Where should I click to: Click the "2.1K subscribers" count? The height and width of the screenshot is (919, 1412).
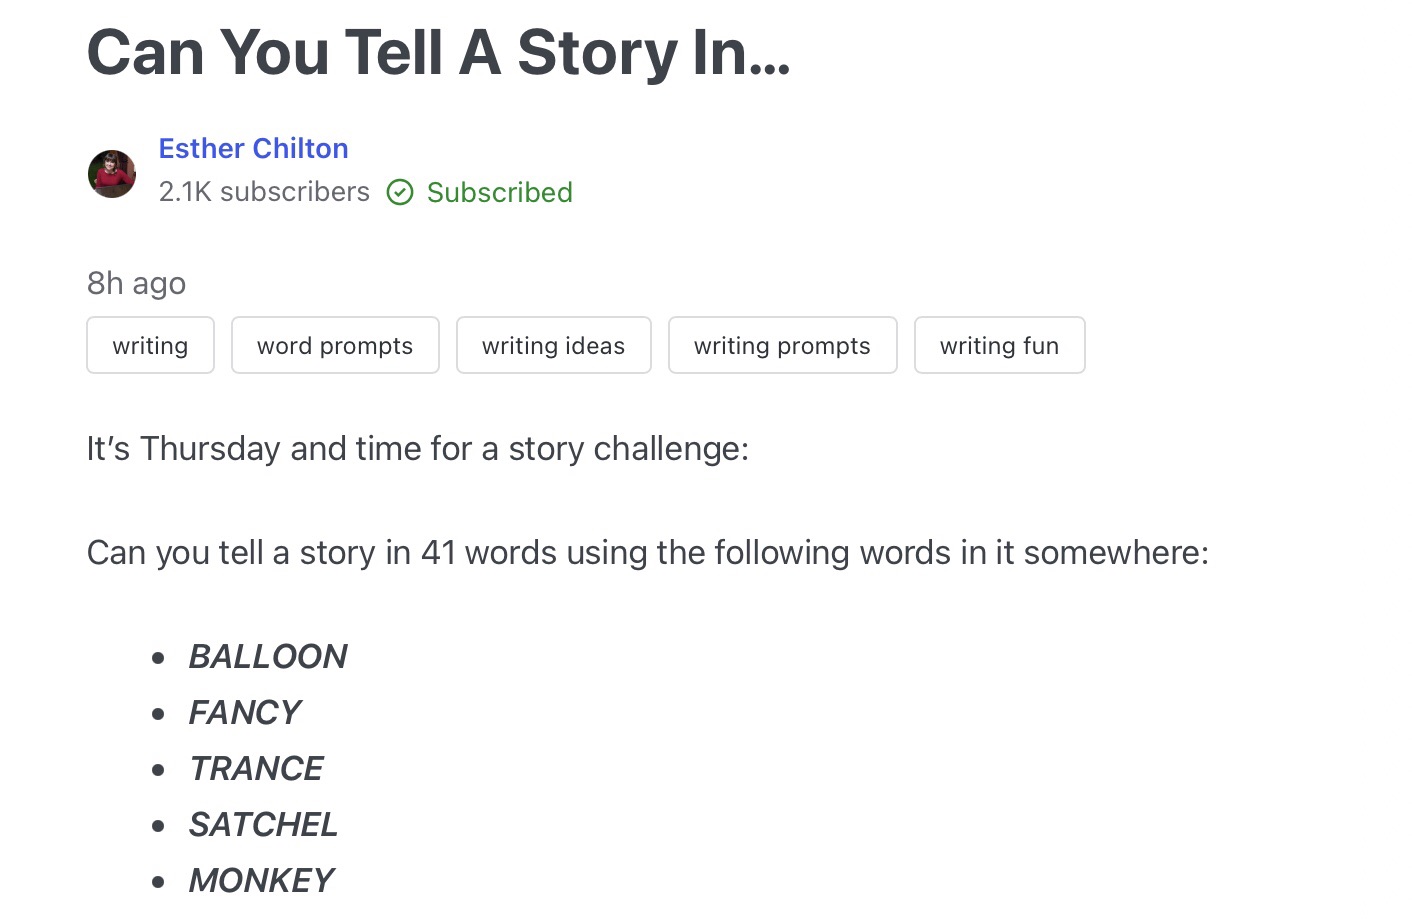[264, 192]
